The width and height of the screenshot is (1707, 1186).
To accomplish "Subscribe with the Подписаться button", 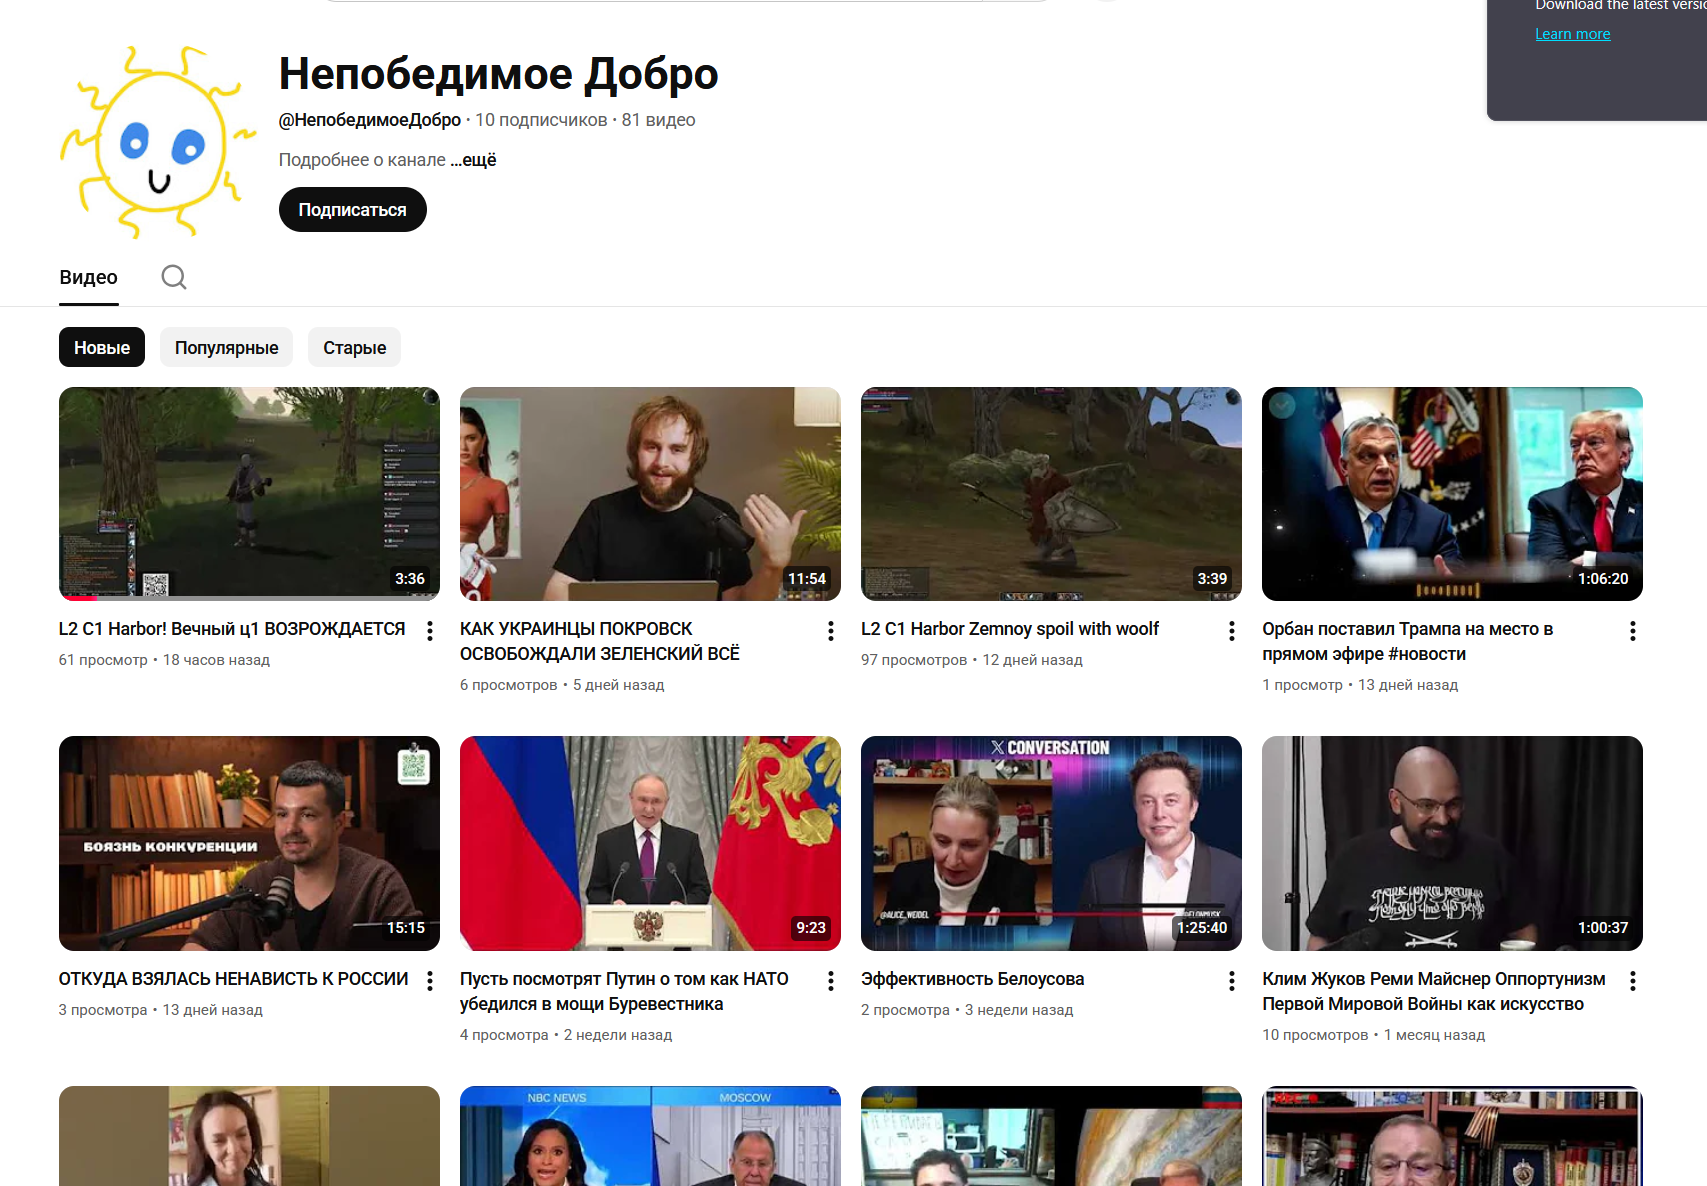I will click(353, 210).
